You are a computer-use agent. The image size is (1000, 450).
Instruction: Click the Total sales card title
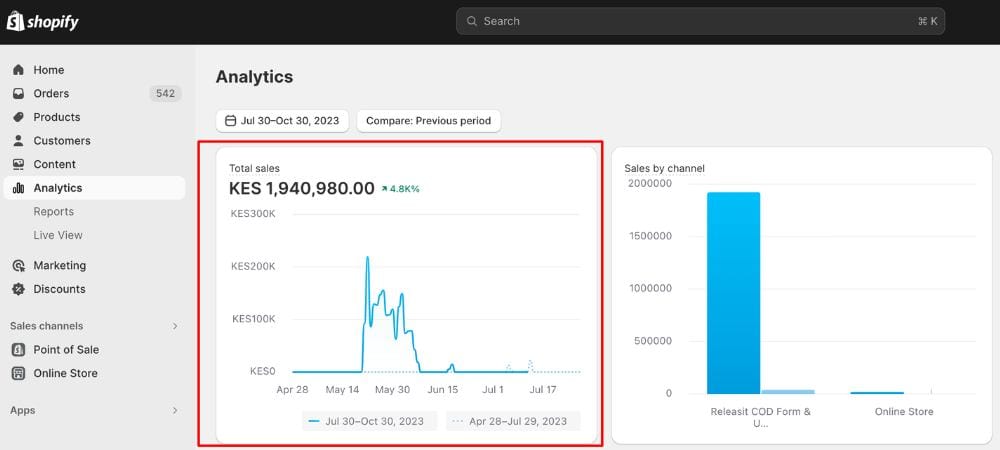tap(254, 169)
